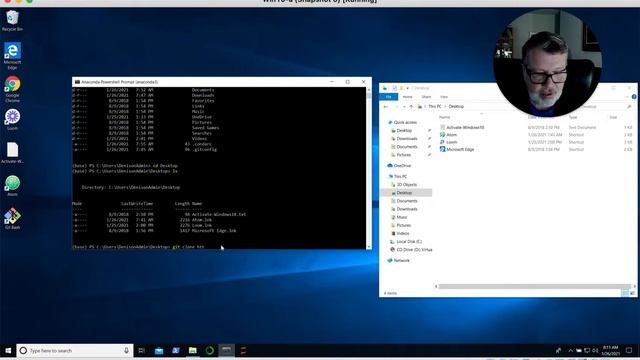Open the taskbar clock and date
Viewport: 640px width, 360px height.
coord(610,351)
